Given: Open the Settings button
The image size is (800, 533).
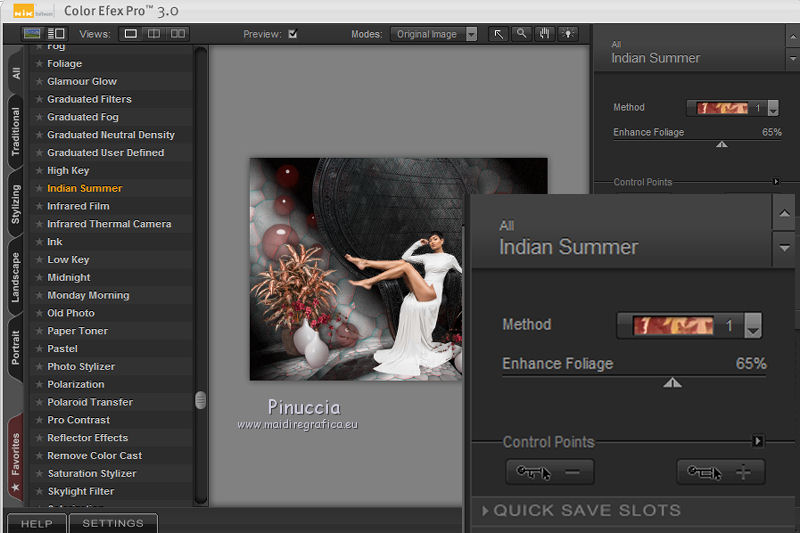Looking at the screenshot, I should coord(112,523).
